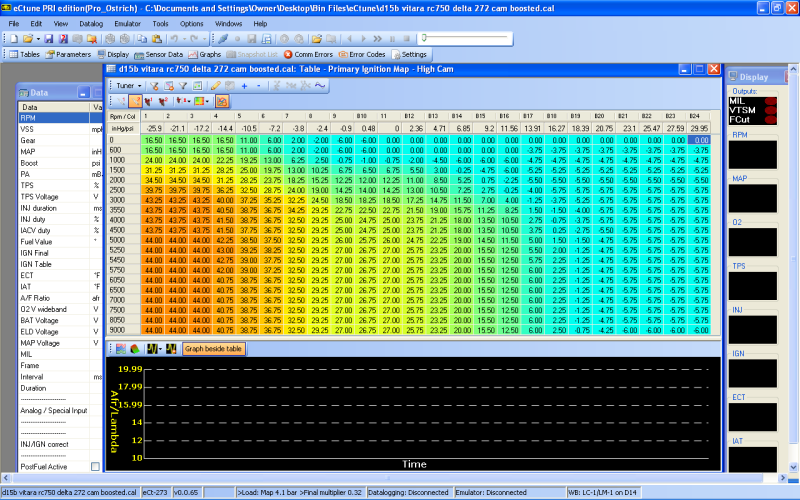
Task: Toggle the Graph beside table button
Action: (x=213, y=349)
